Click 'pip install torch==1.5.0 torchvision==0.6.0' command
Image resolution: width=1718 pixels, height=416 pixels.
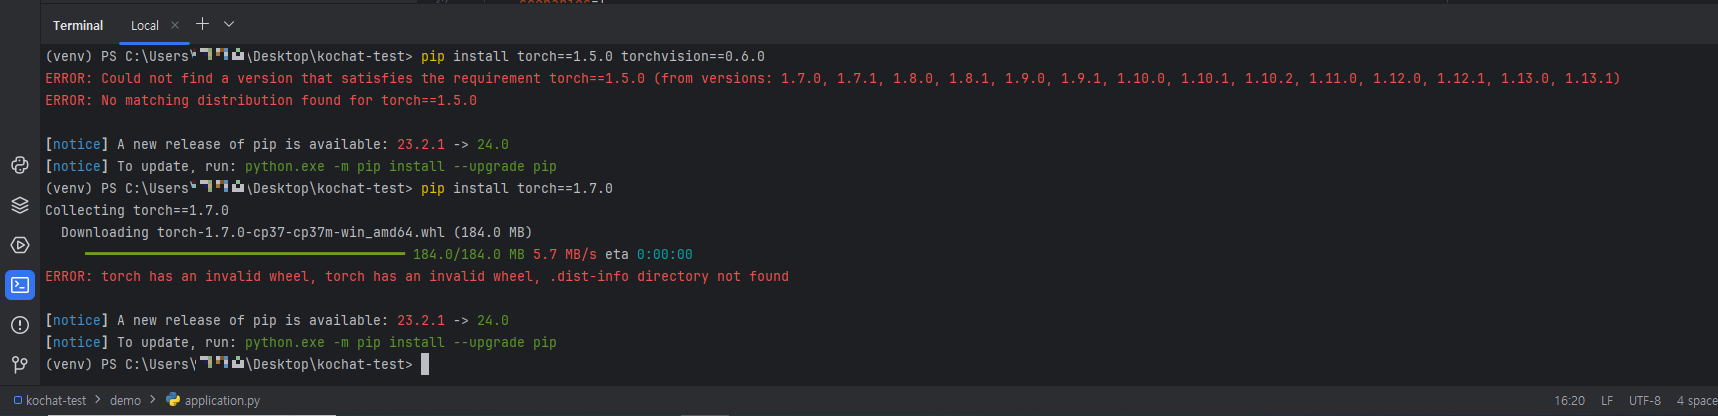click(x=593, y=56)
